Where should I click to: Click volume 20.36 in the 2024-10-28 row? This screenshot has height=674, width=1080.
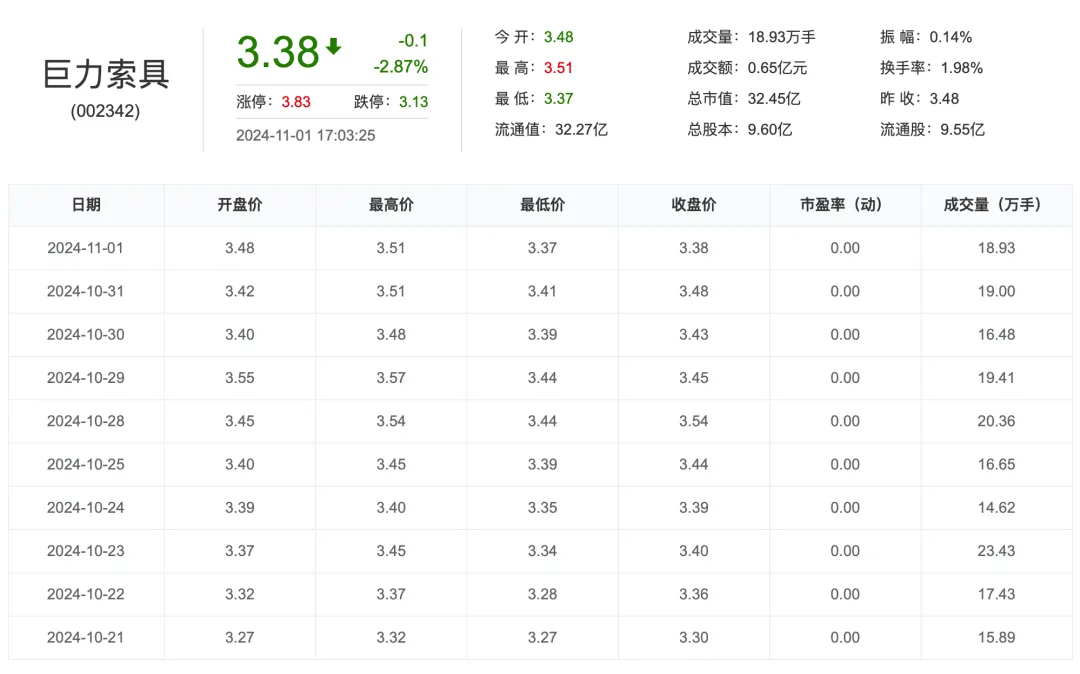point(997,421)
